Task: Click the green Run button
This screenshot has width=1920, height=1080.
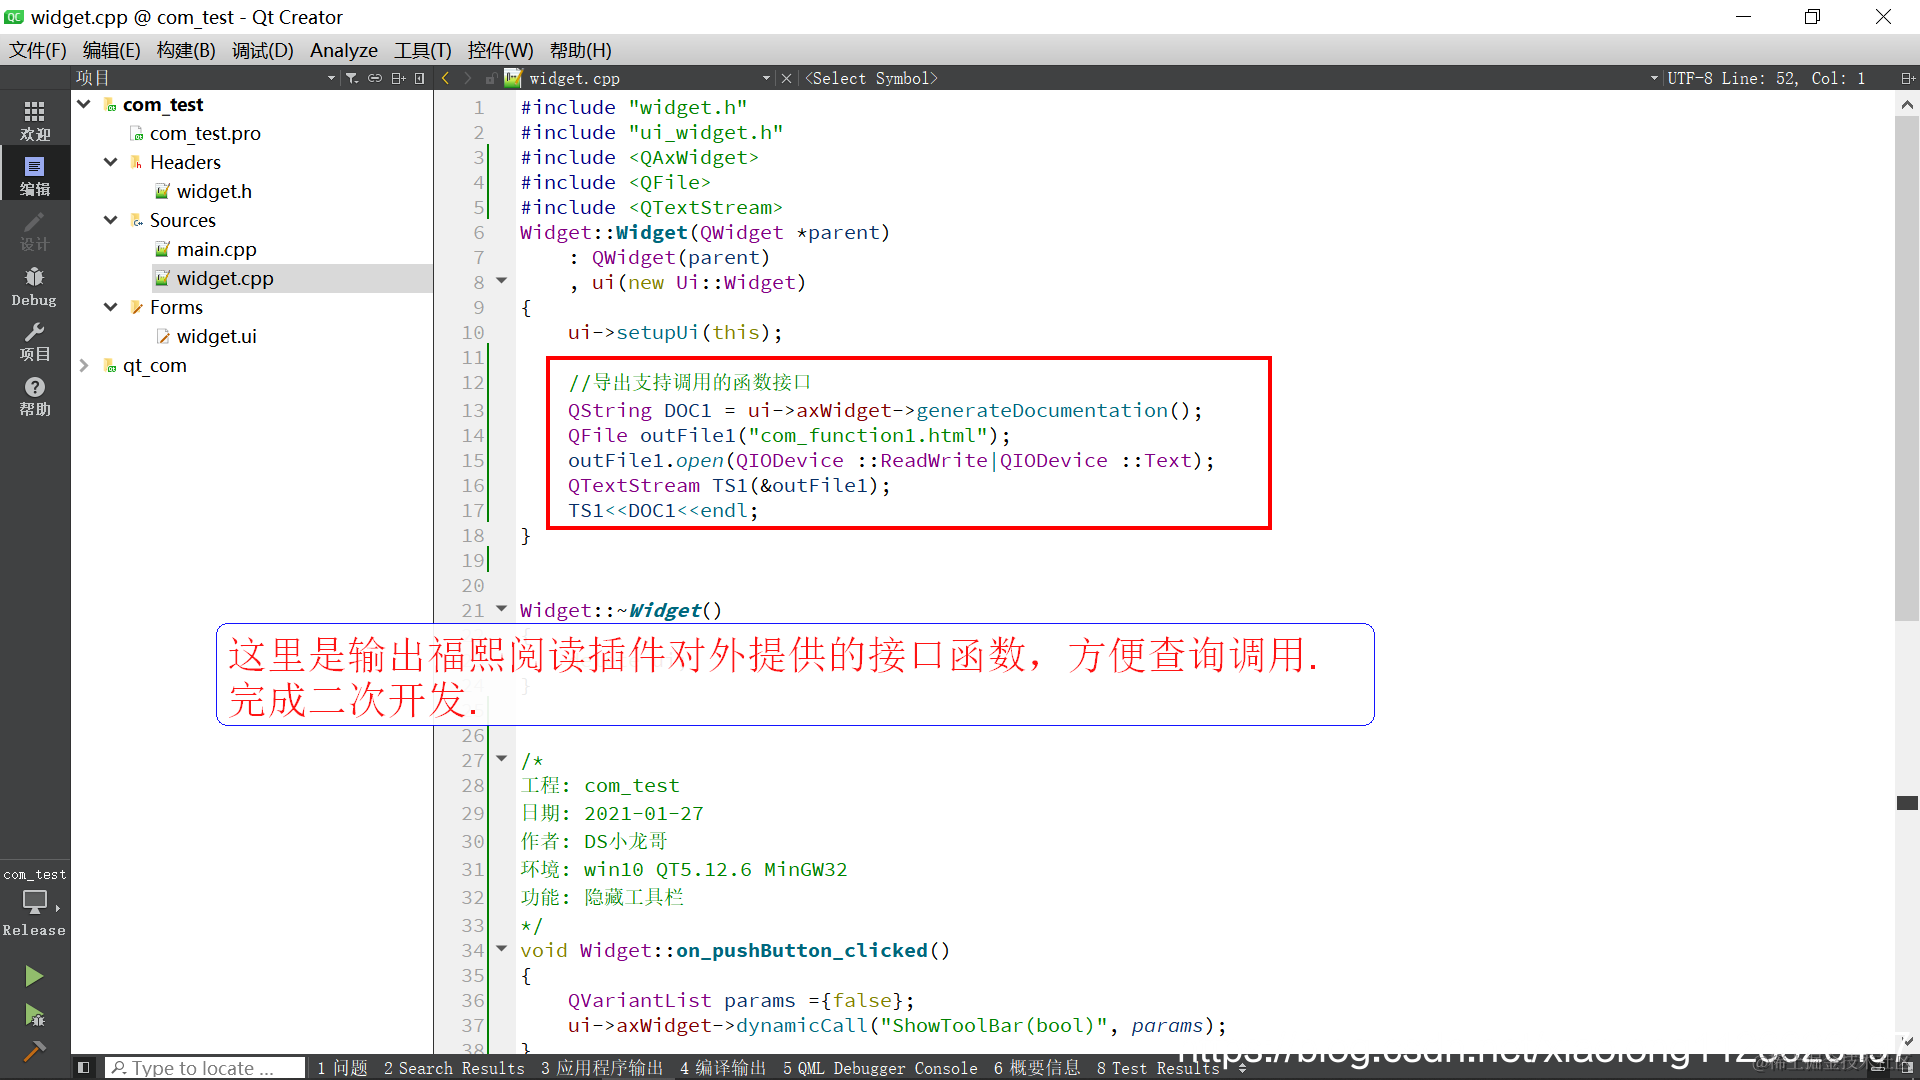Action: pyautogui.click(x=34, y=976)
